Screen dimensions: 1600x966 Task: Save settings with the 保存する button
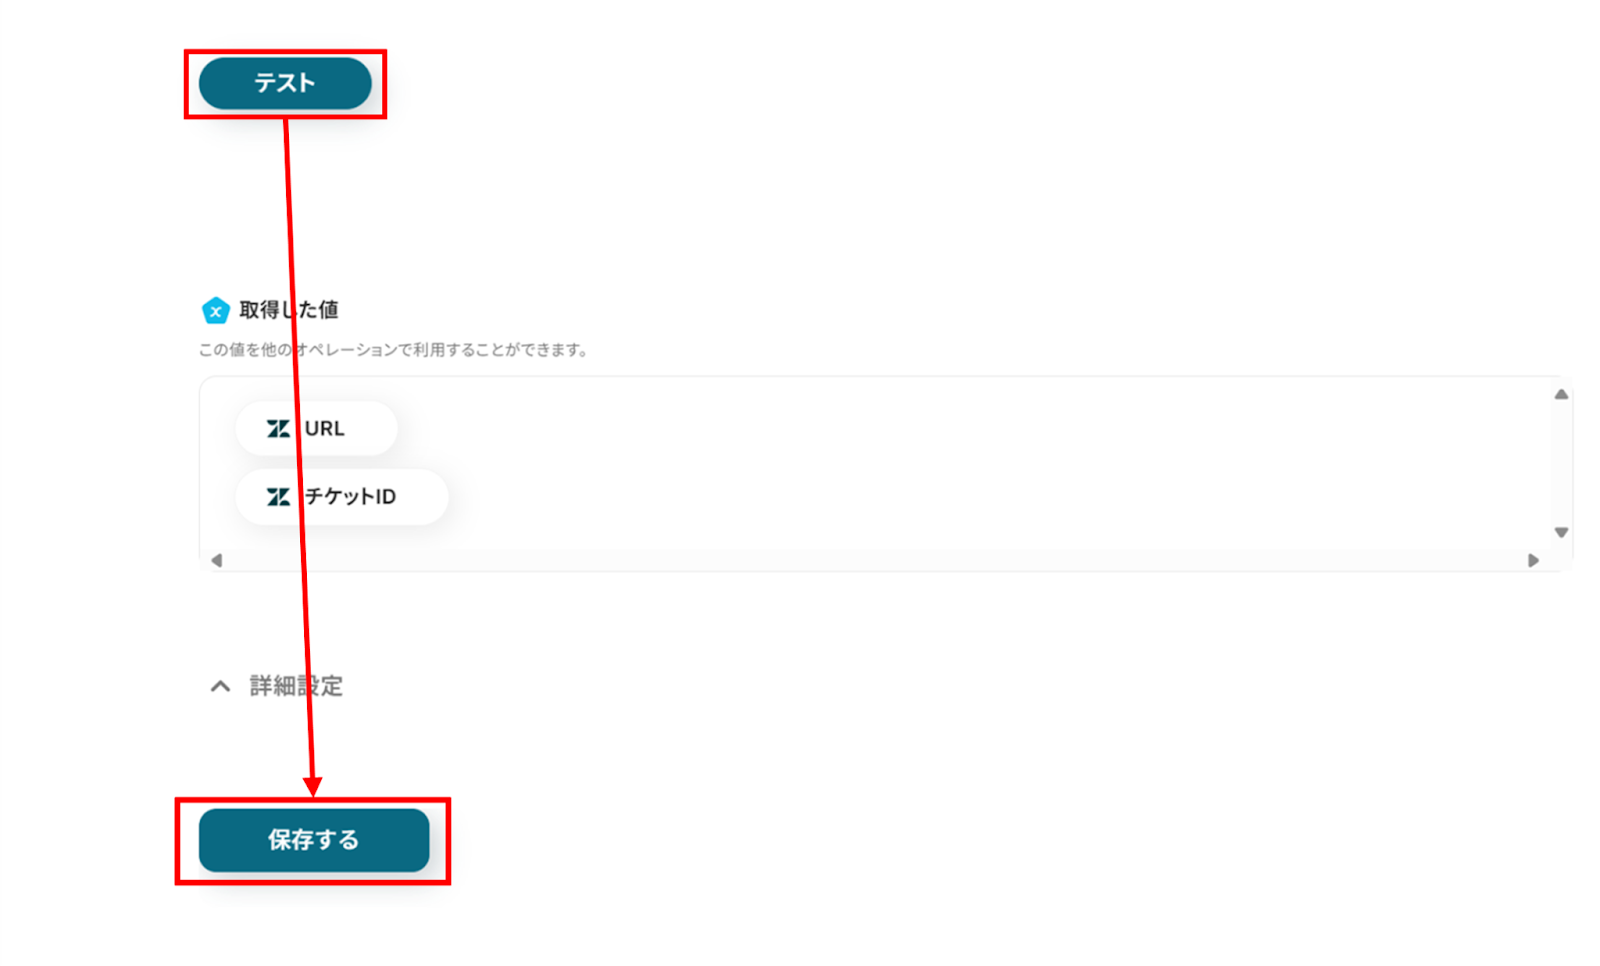click(x=314, y=840)
